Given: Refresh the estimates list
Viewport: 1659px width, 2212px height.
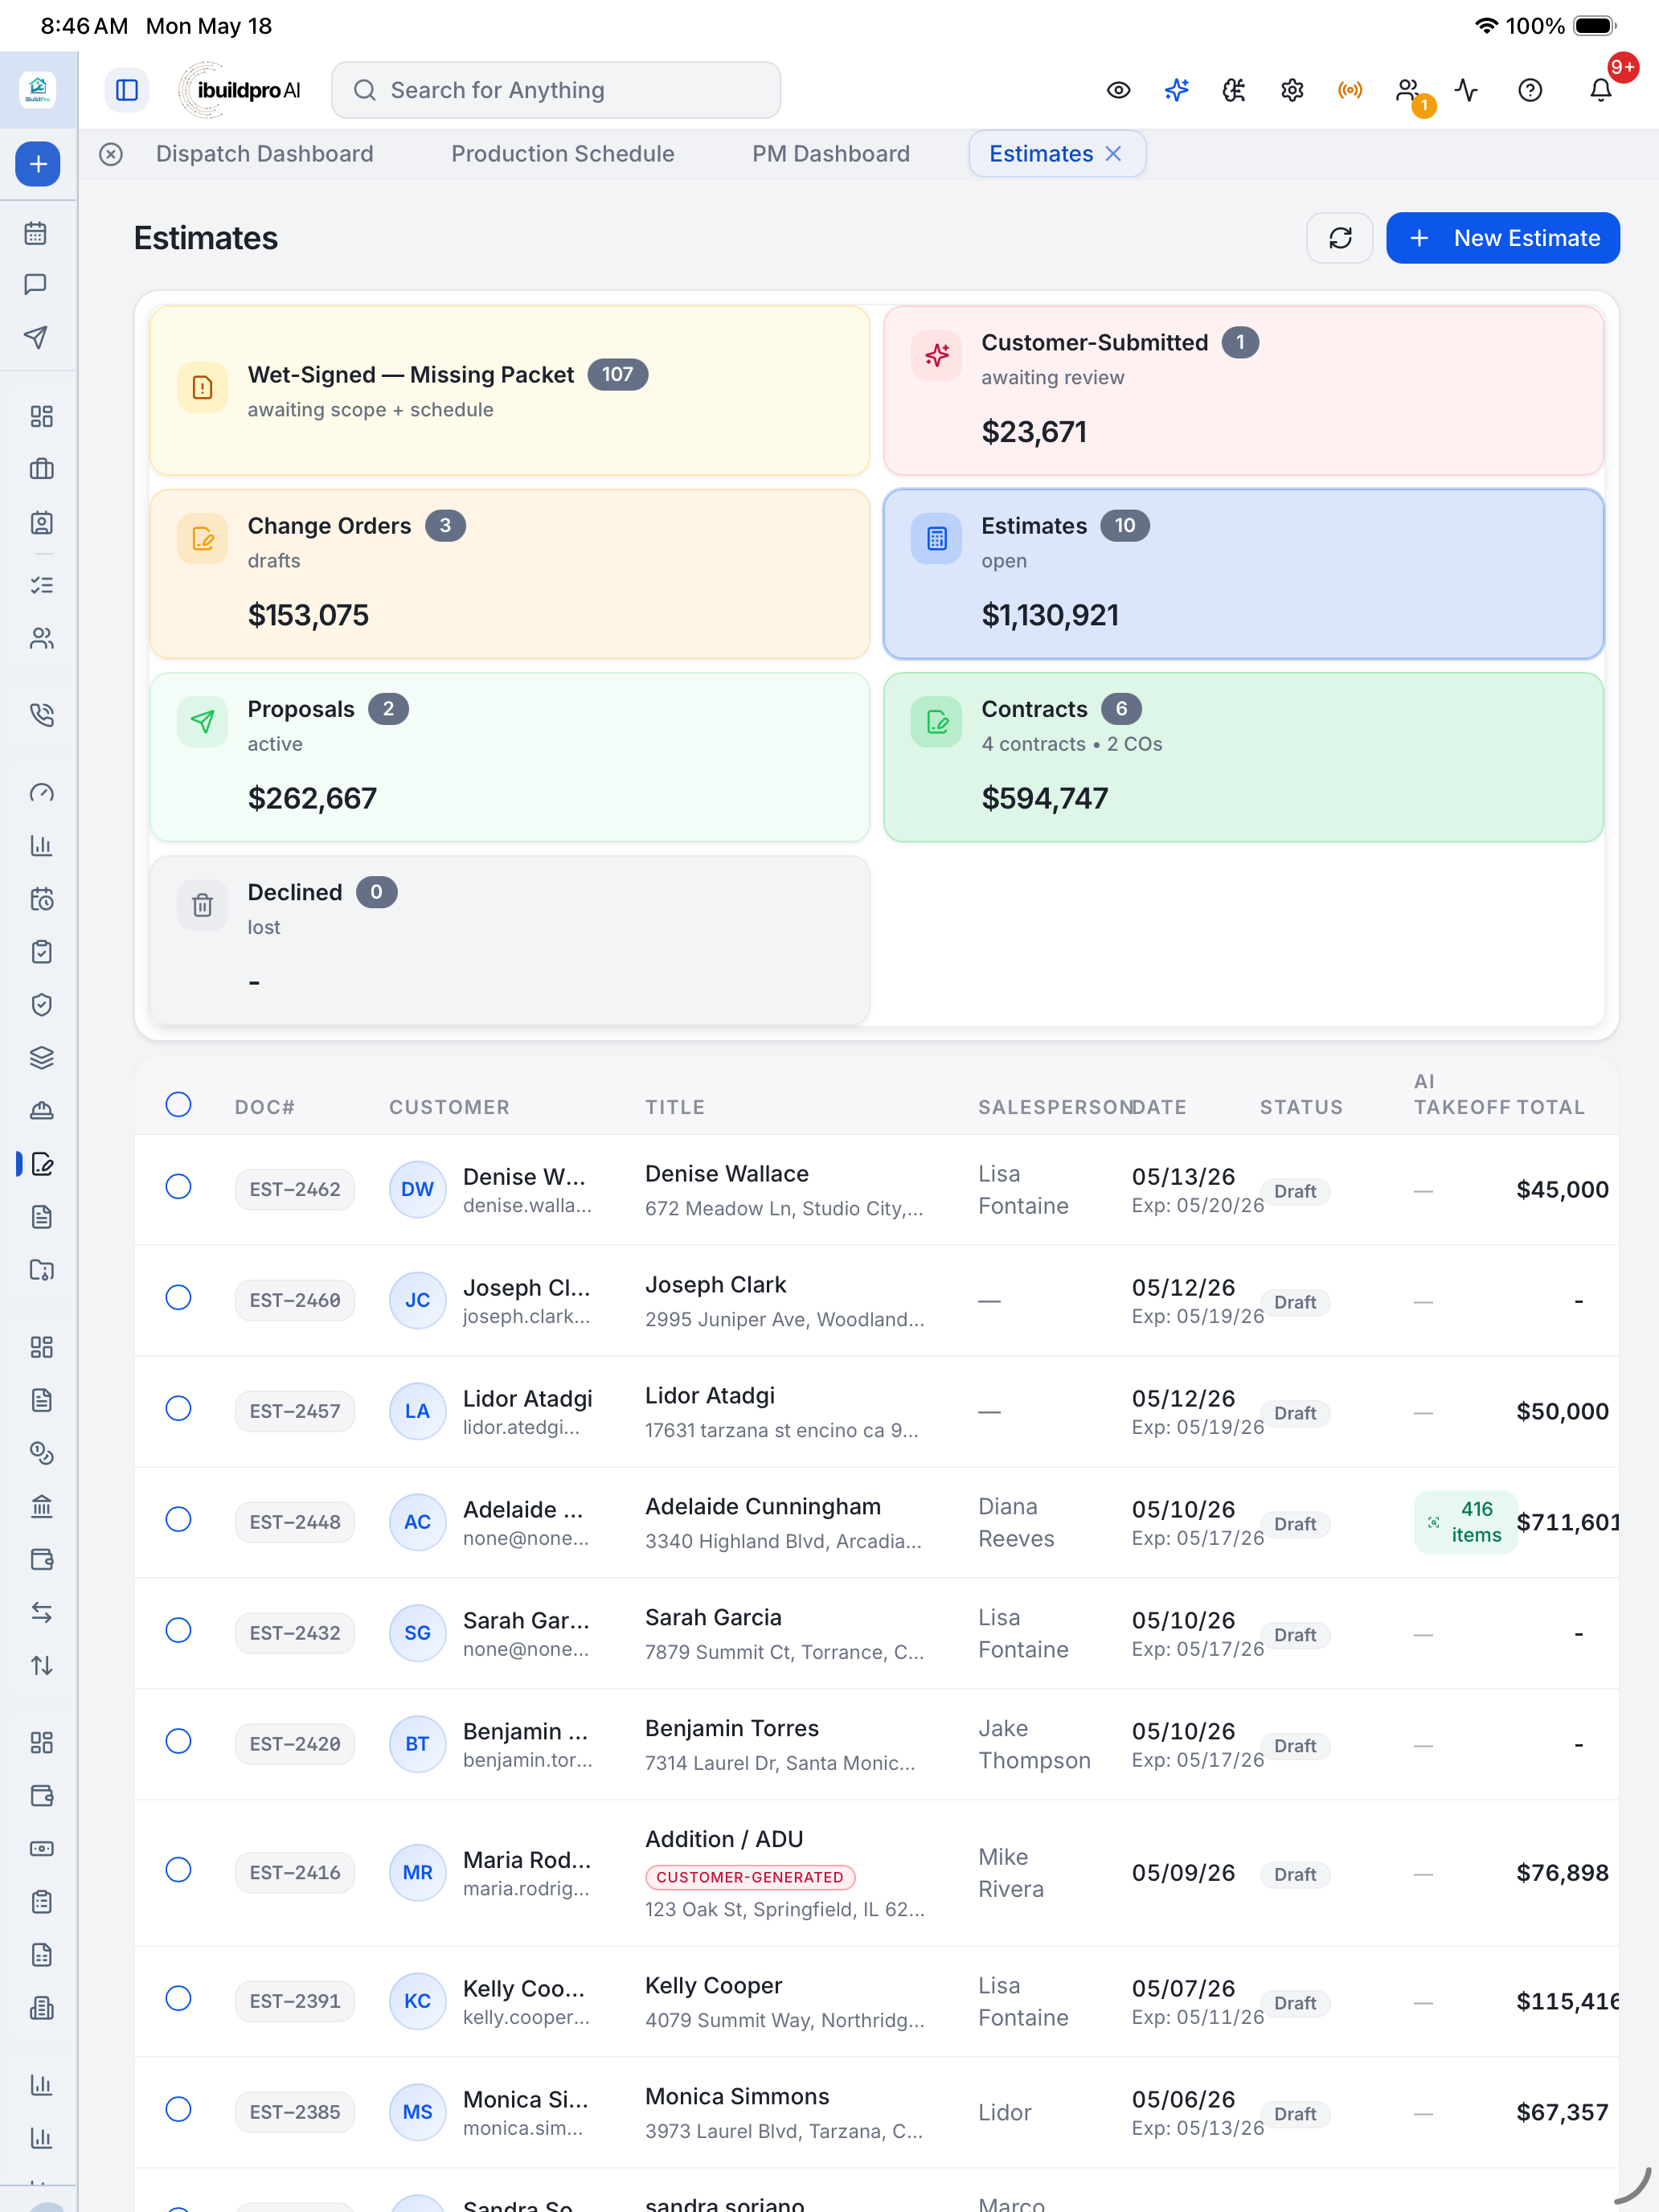Looking at the screenshot, I should pyautogui.click(x=1340, y=238).
